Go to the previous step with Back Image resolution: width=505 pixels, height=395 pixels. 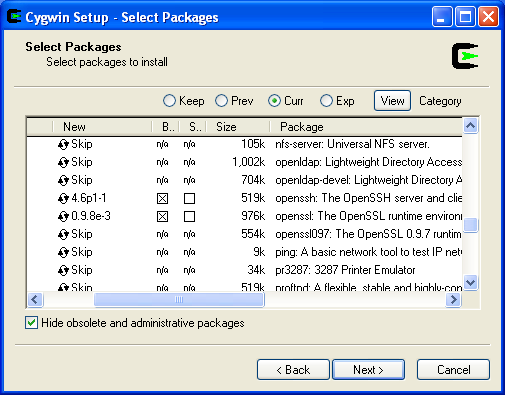pyautogui.click(x=293, y=370)
